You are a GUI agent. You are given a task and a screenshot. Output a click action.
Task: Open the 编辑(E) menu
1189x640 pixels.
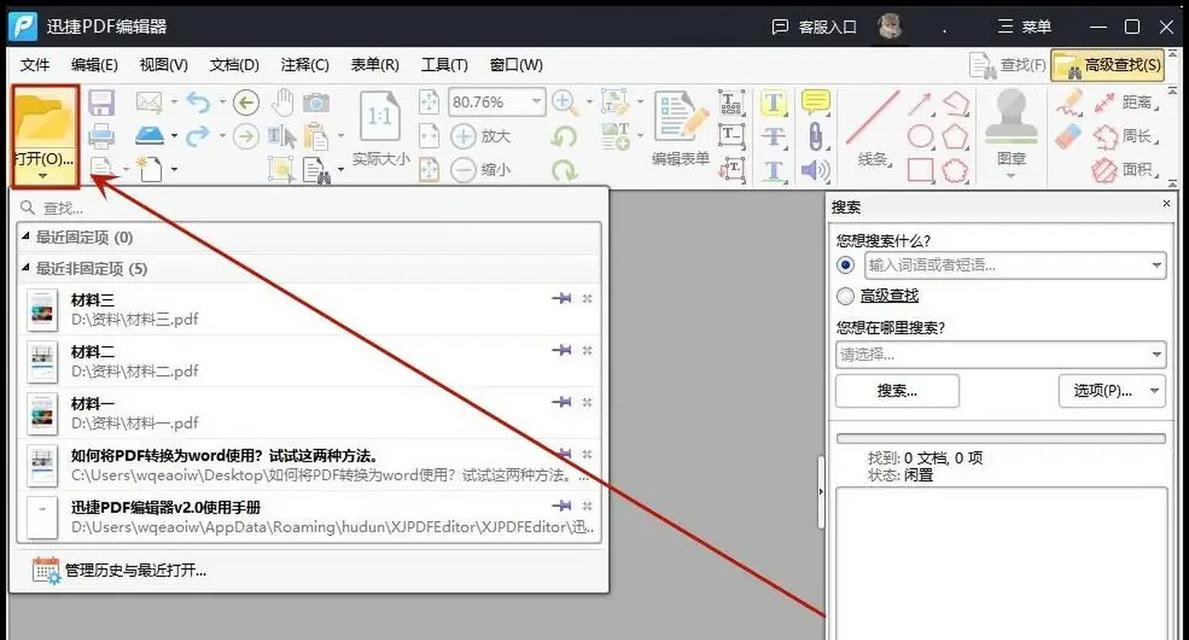(x=94, y=65)
